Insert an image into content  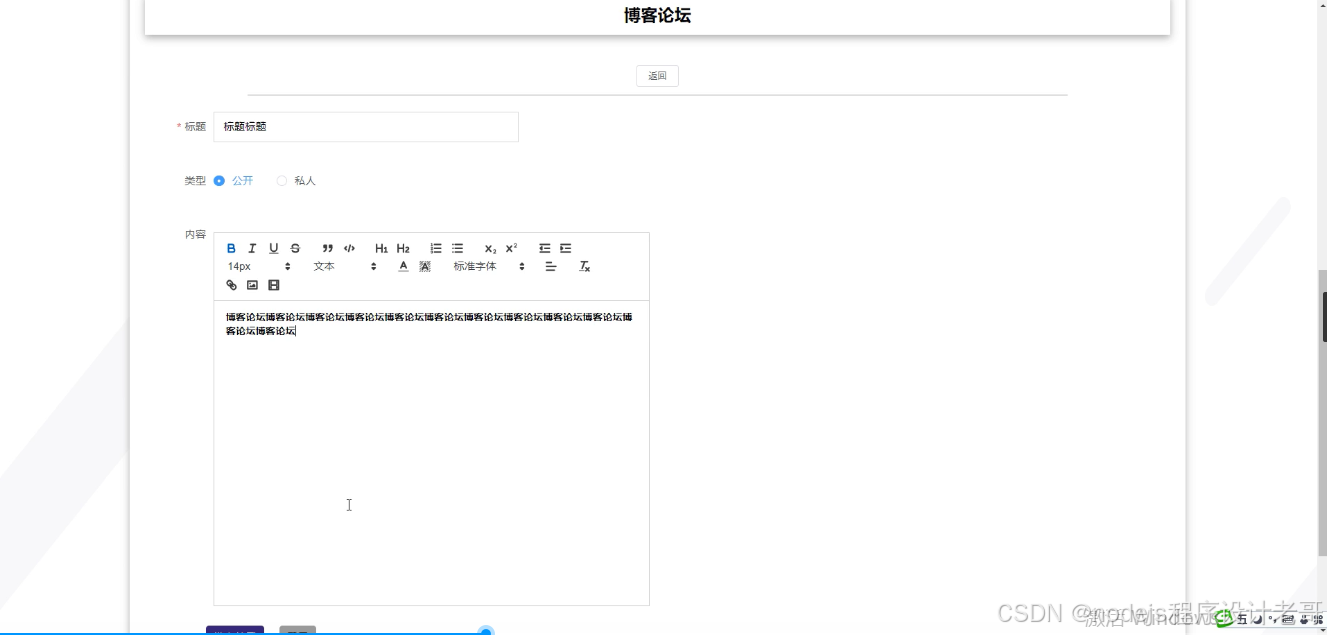click(x=252, y=285)
